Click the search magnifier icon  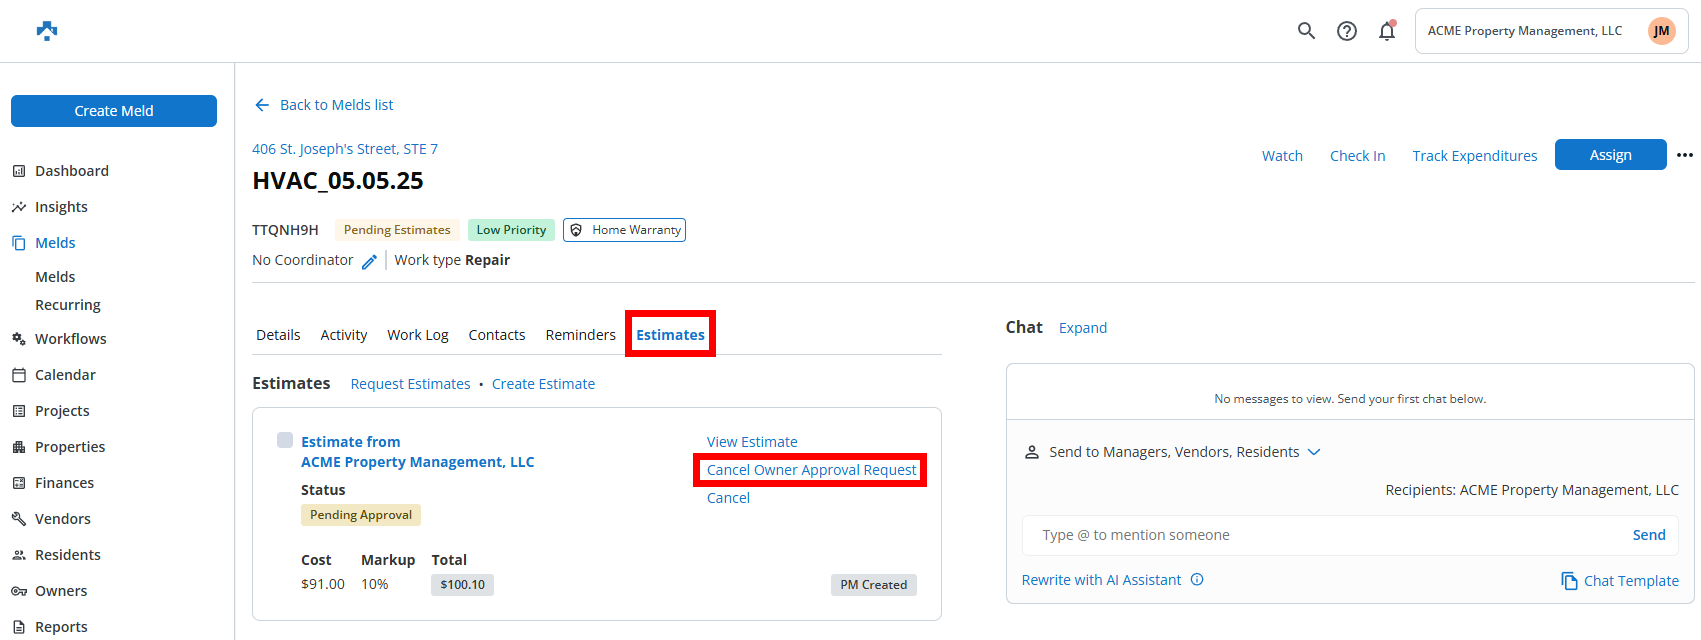1306,31
